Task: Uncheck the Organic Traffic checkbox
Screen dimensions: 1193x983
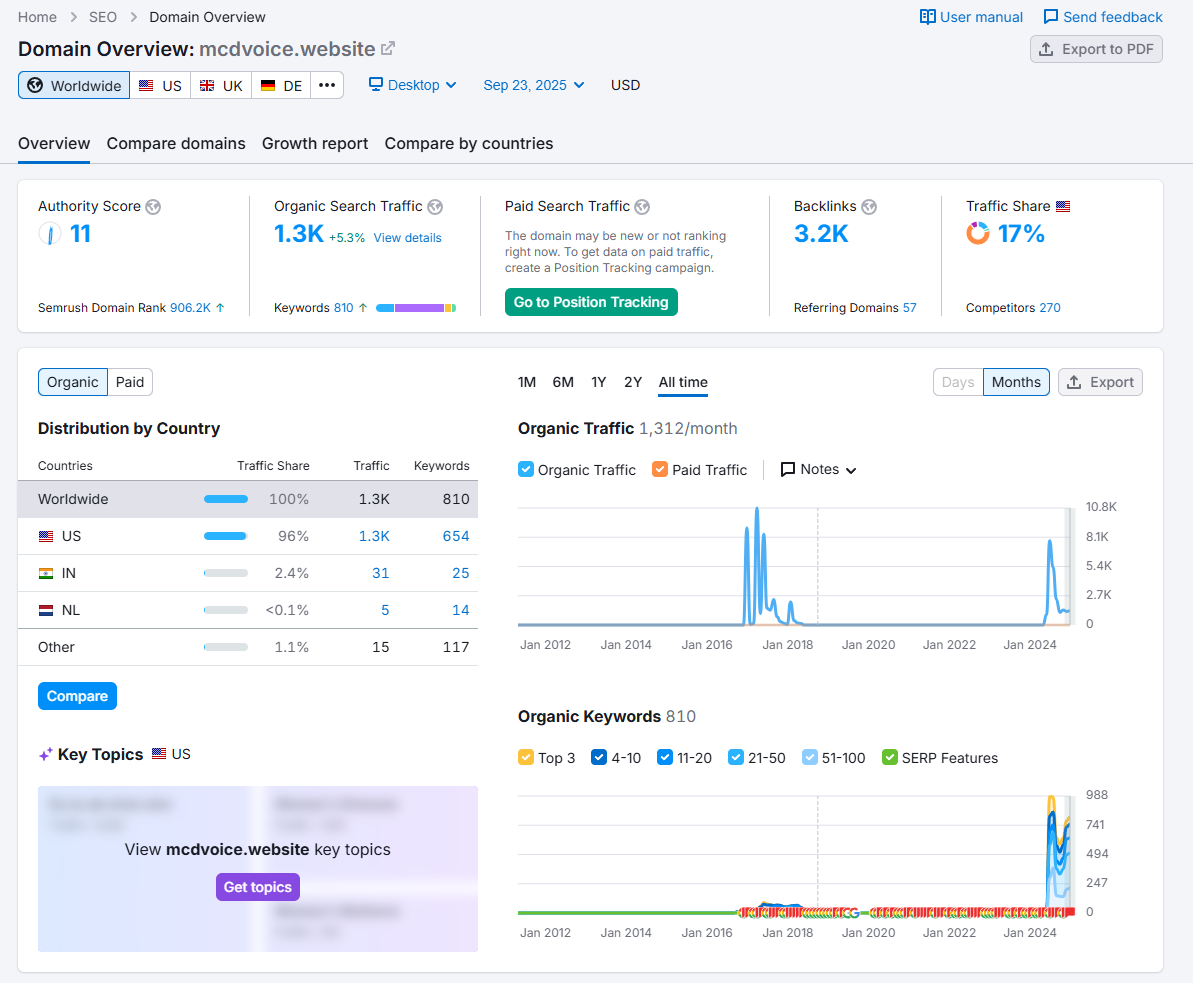Action: click(x=526, y=470)
